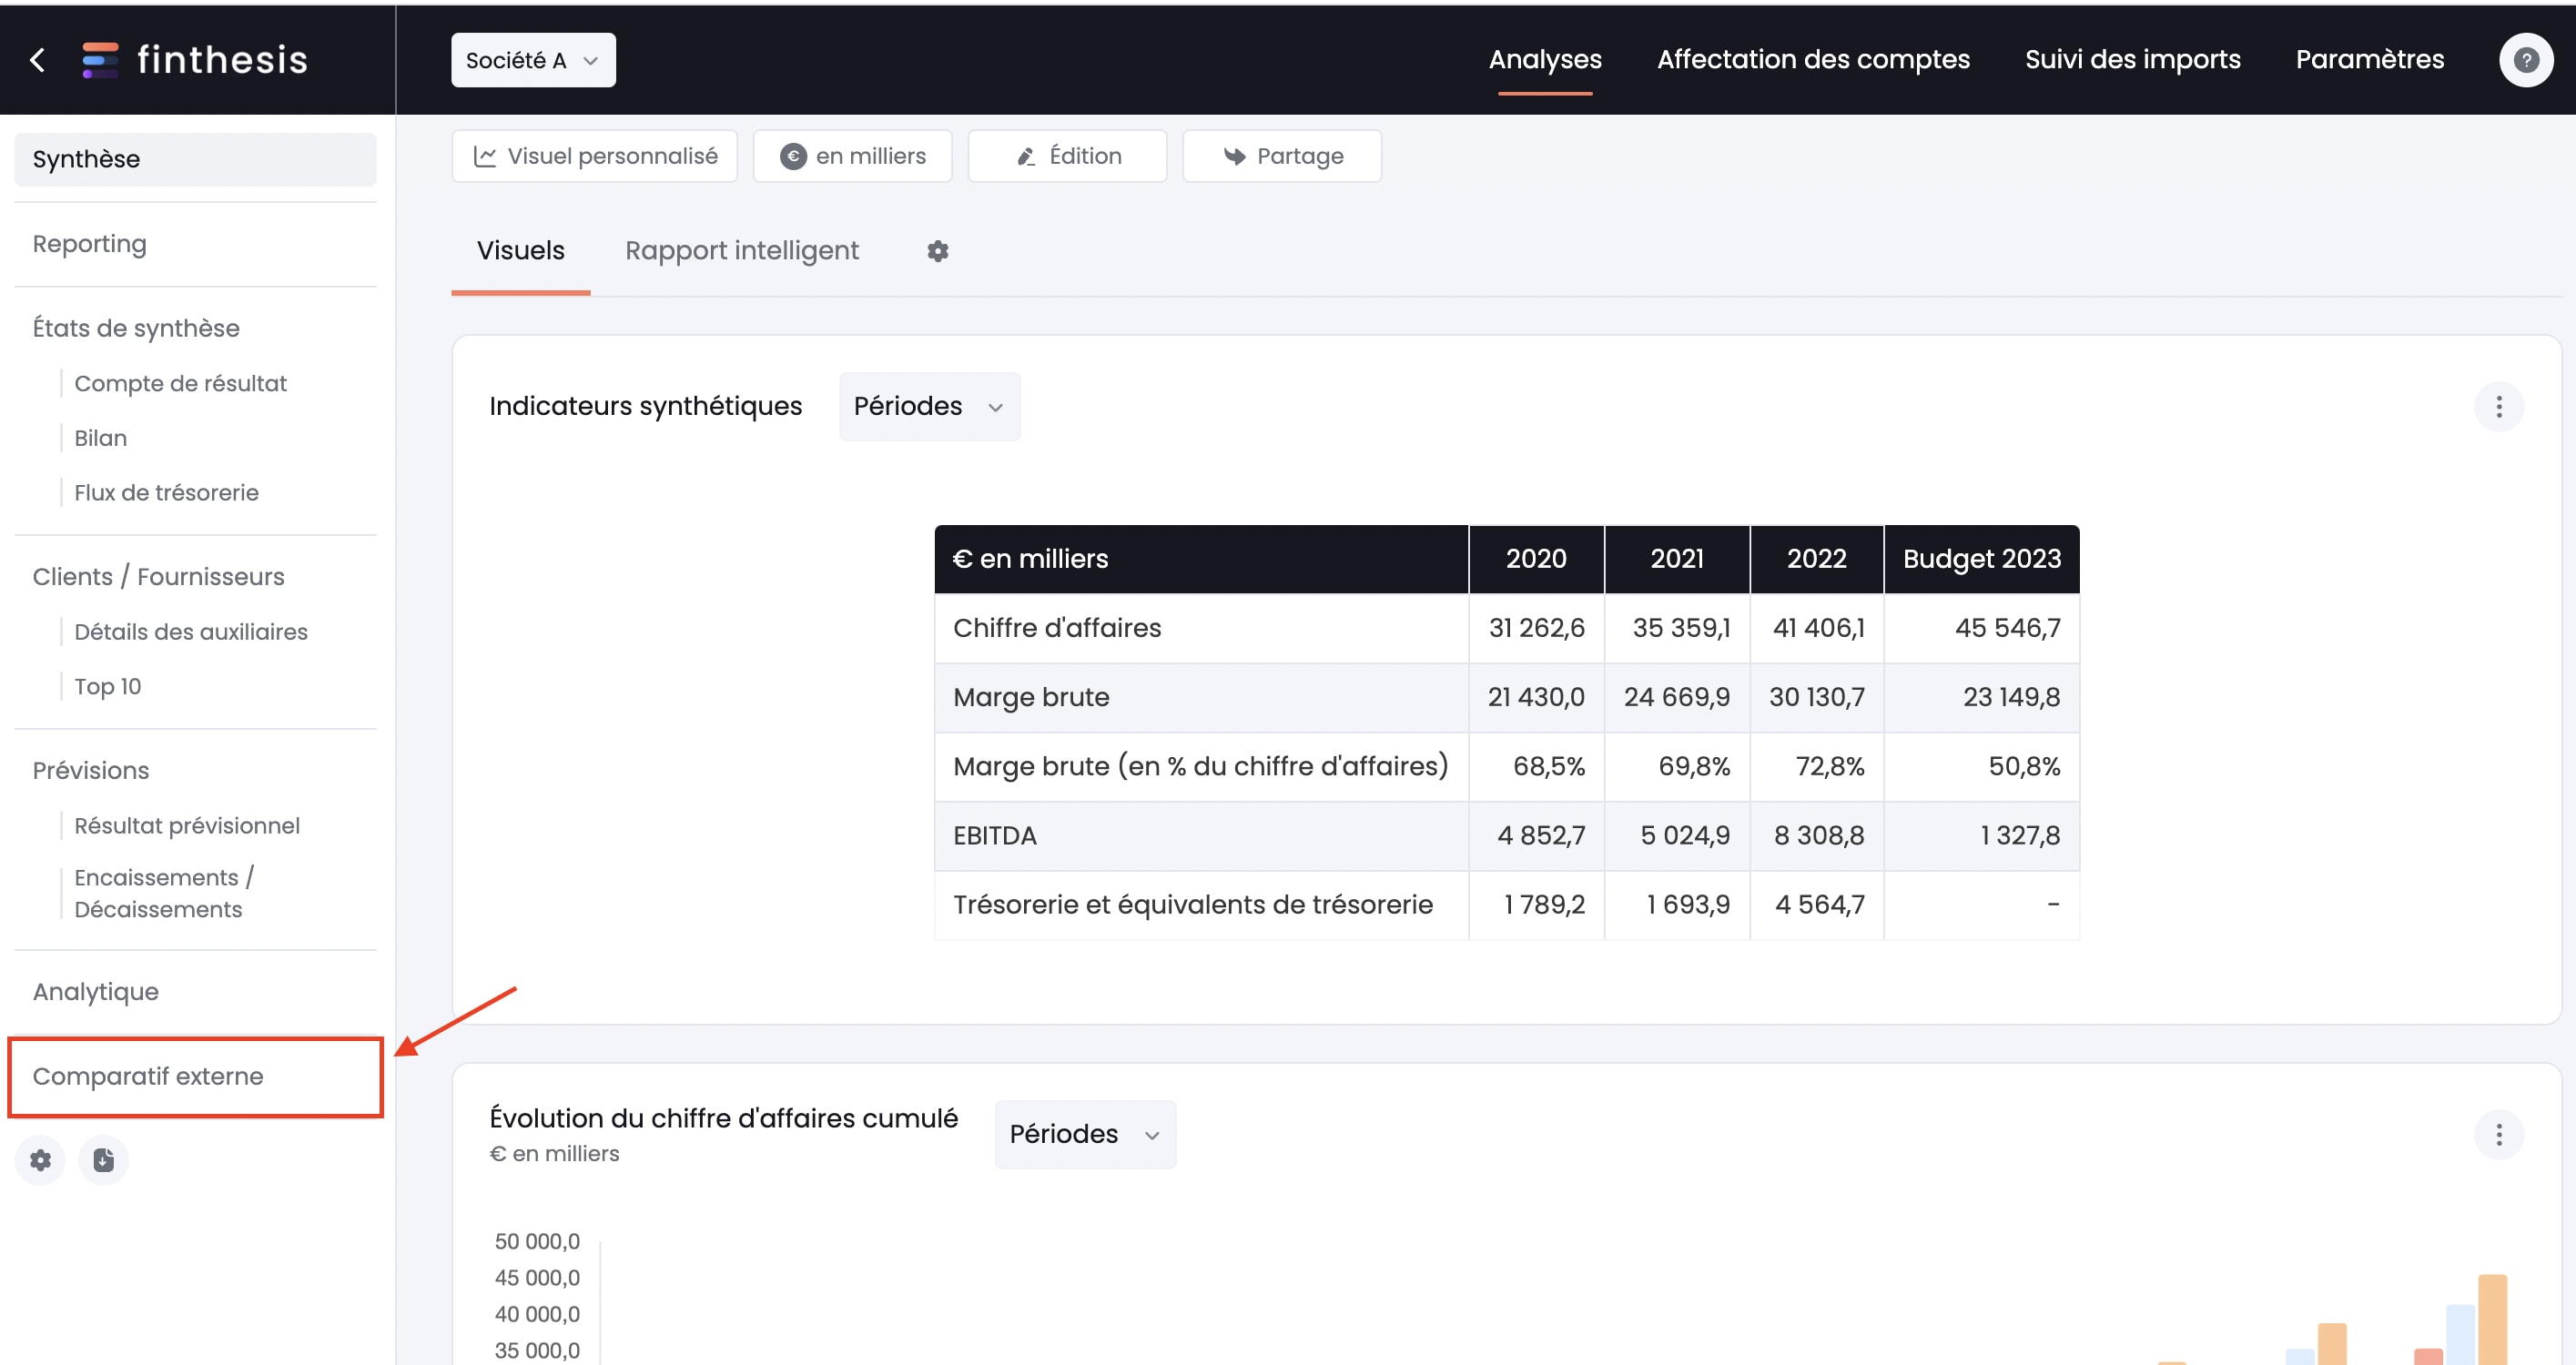Select the Visuels tab
2576x1365 pixels.
pos(520,250)
